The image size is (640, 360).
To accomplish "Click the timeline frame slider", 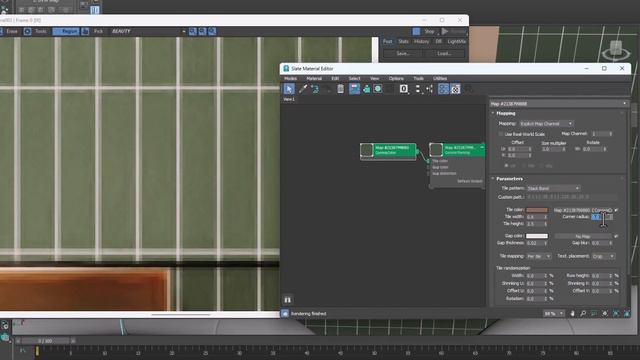I will [45, 341].
